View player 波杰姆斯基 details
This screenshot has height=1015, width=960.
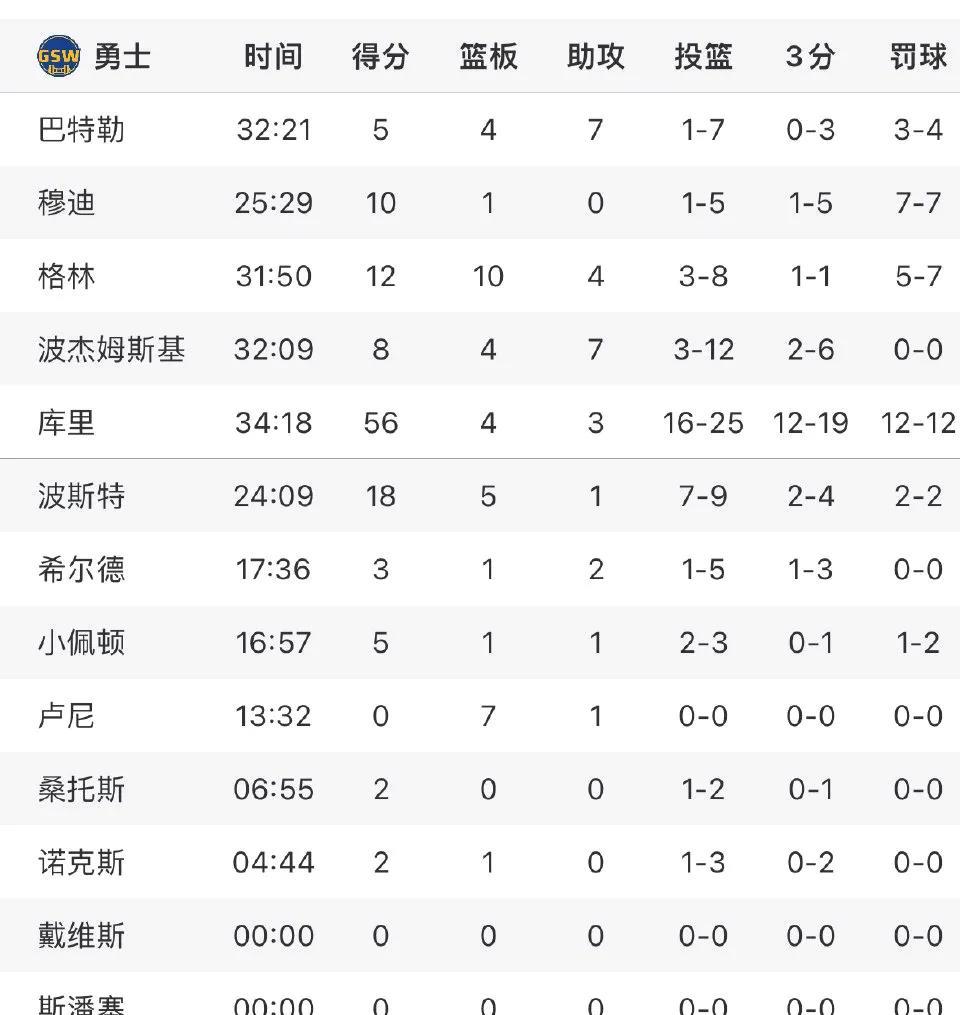111,349
